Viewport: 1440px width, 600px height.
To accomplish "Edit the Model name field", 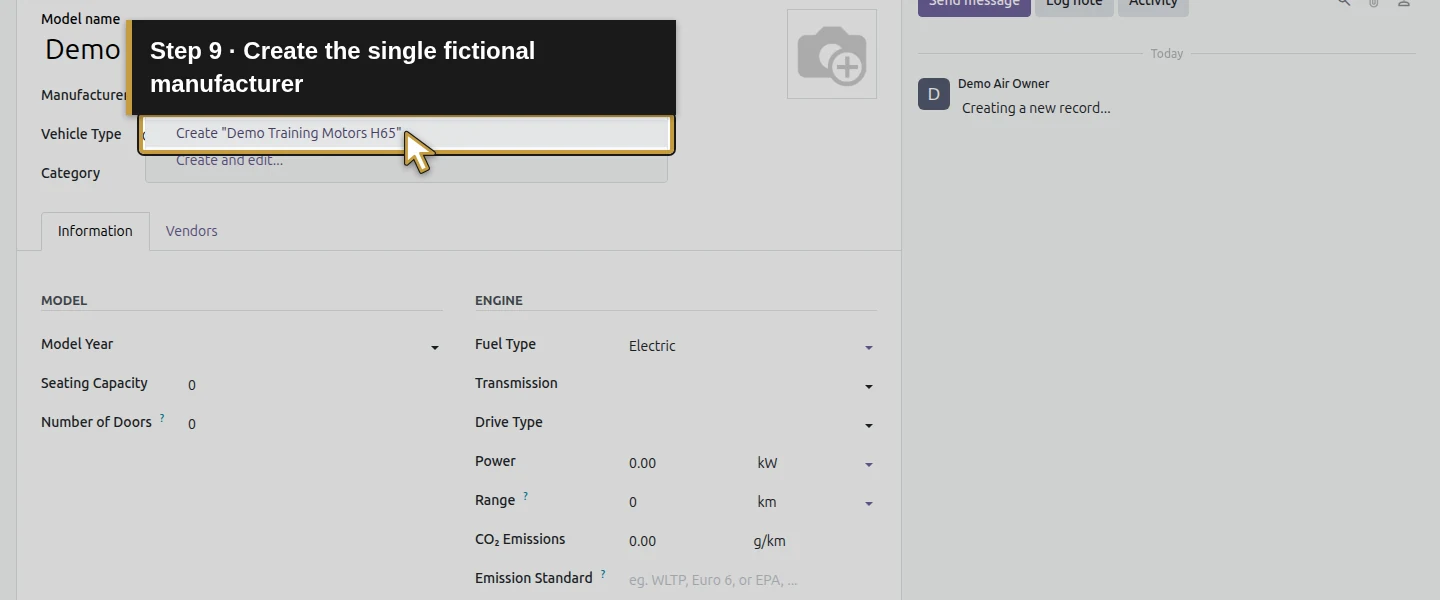I will point(84,49).
